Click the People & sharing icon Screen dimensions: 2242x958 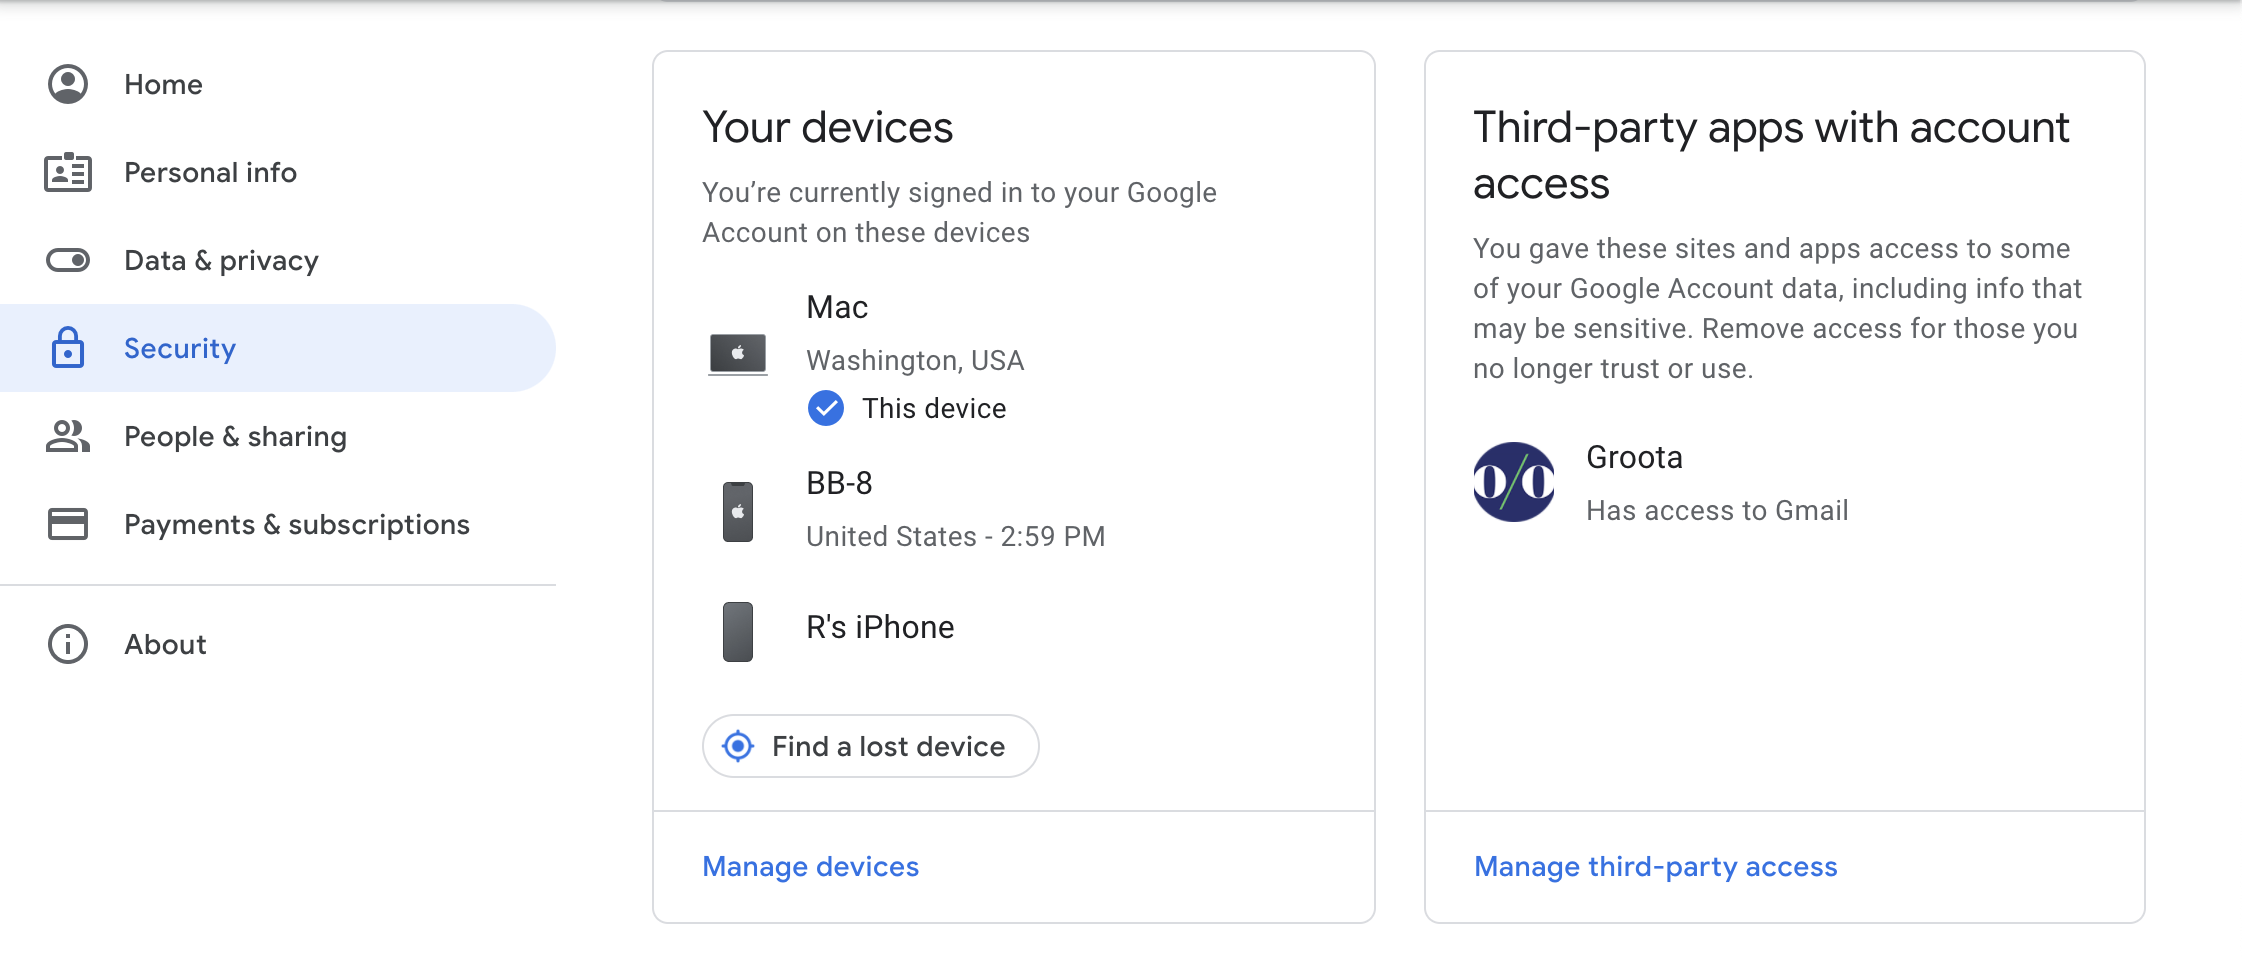pos(68,436)
